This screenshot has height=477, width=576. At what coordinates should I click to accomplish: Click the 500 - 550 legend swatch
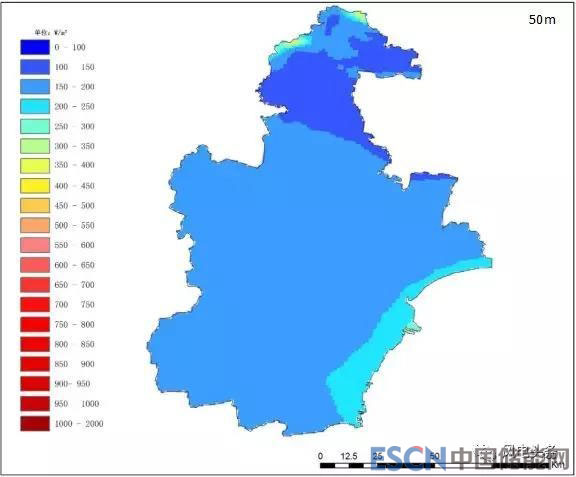coord(35,225)
